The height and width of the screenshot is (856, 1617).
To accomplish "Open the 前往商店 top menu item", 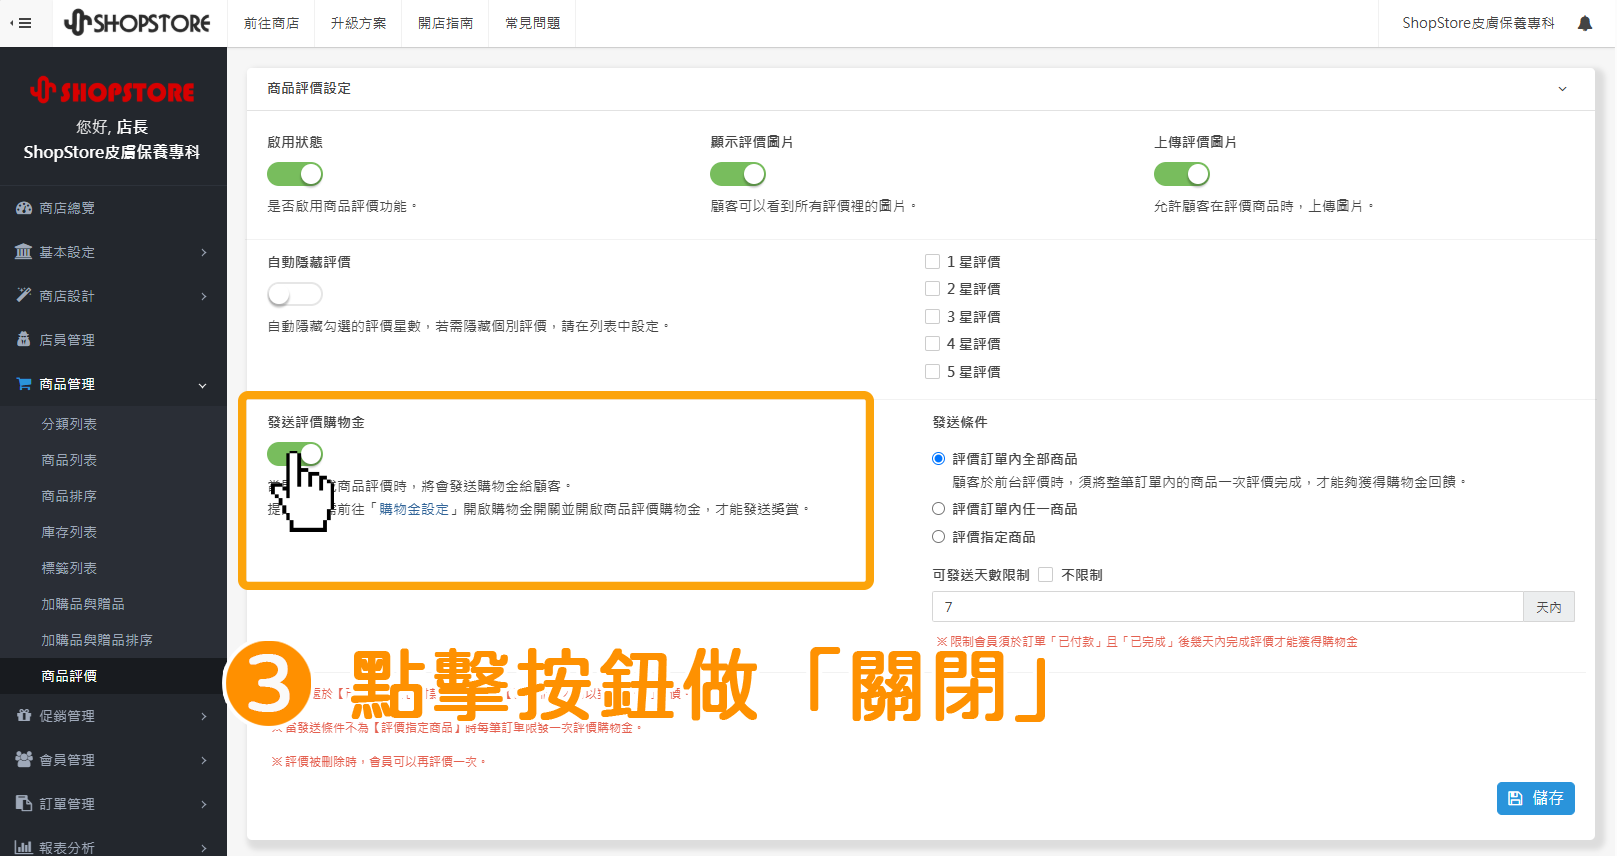I will tap(272, 23).
